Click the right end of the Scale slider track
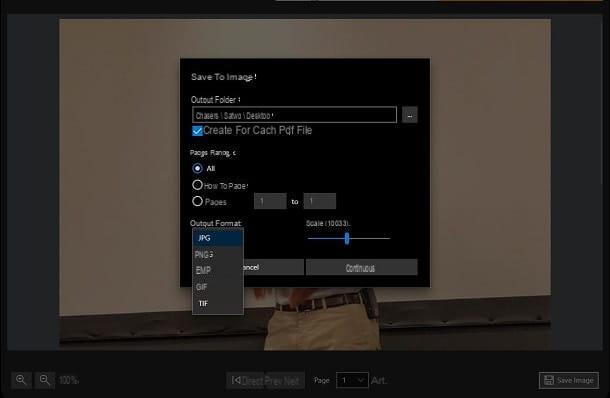610x398 pixels. point(388,238)
